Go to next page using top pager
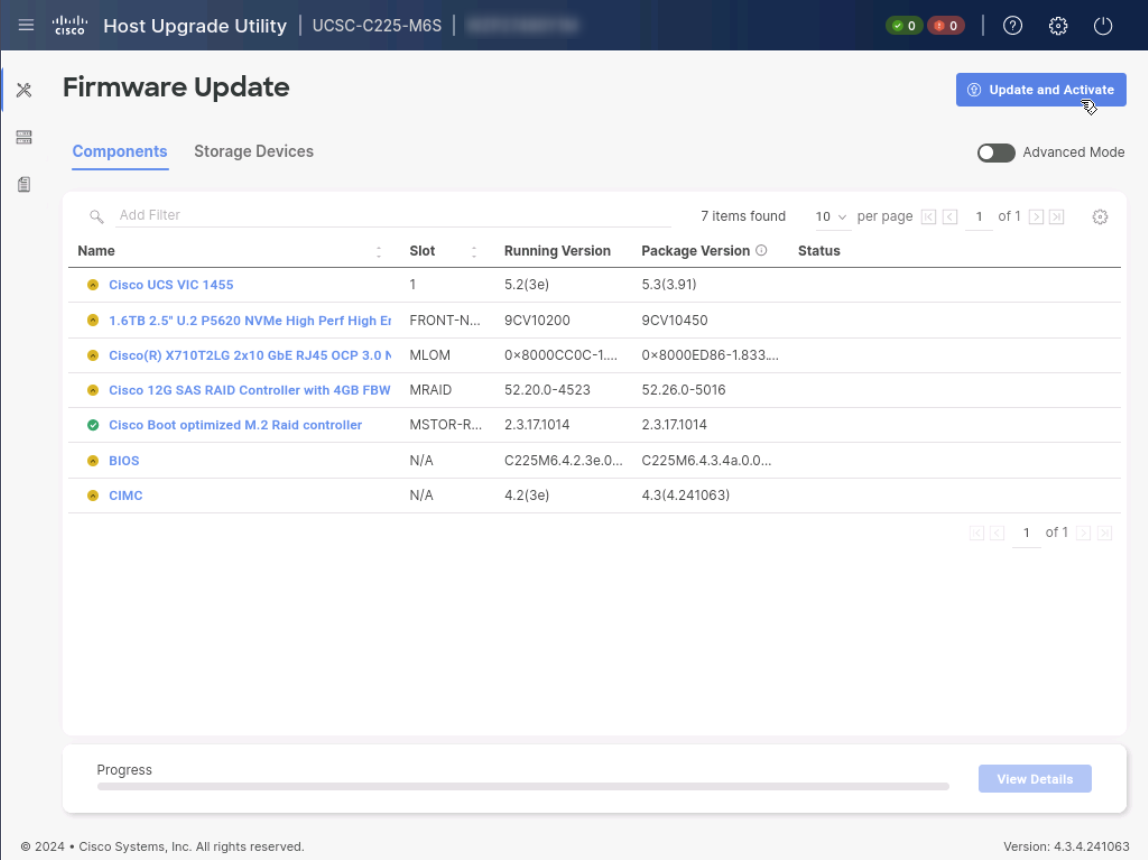Image resolution: width=1148 pixels, height=860 pixels. [x=1036, y=217]
